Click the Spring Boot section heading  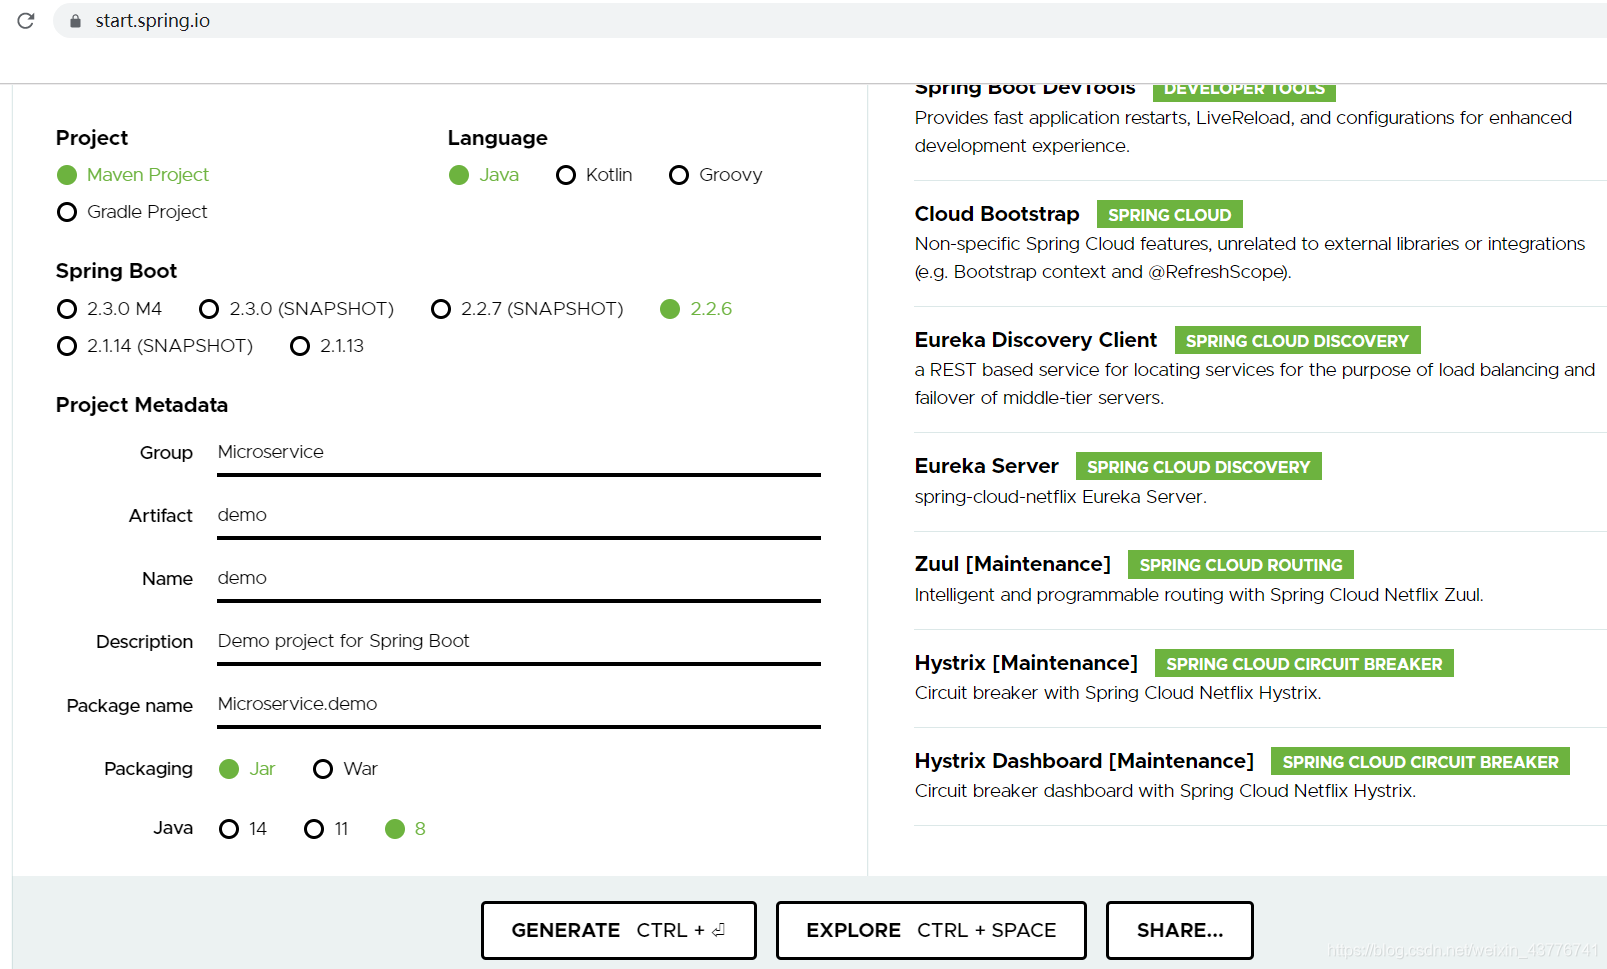point(116,271)
